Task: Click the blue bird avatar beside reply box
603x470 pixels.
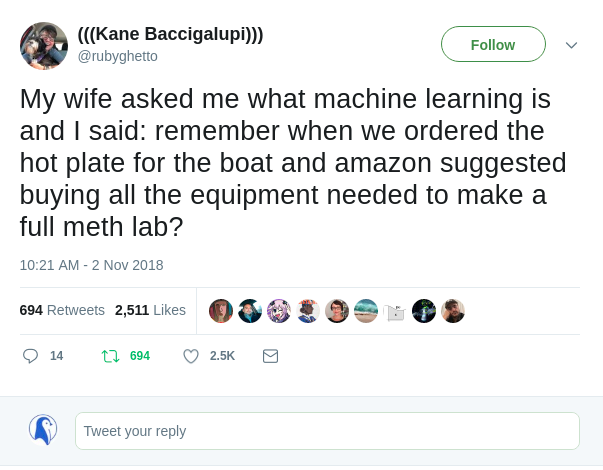Action: pyautogui.click(x=43, y=430)
